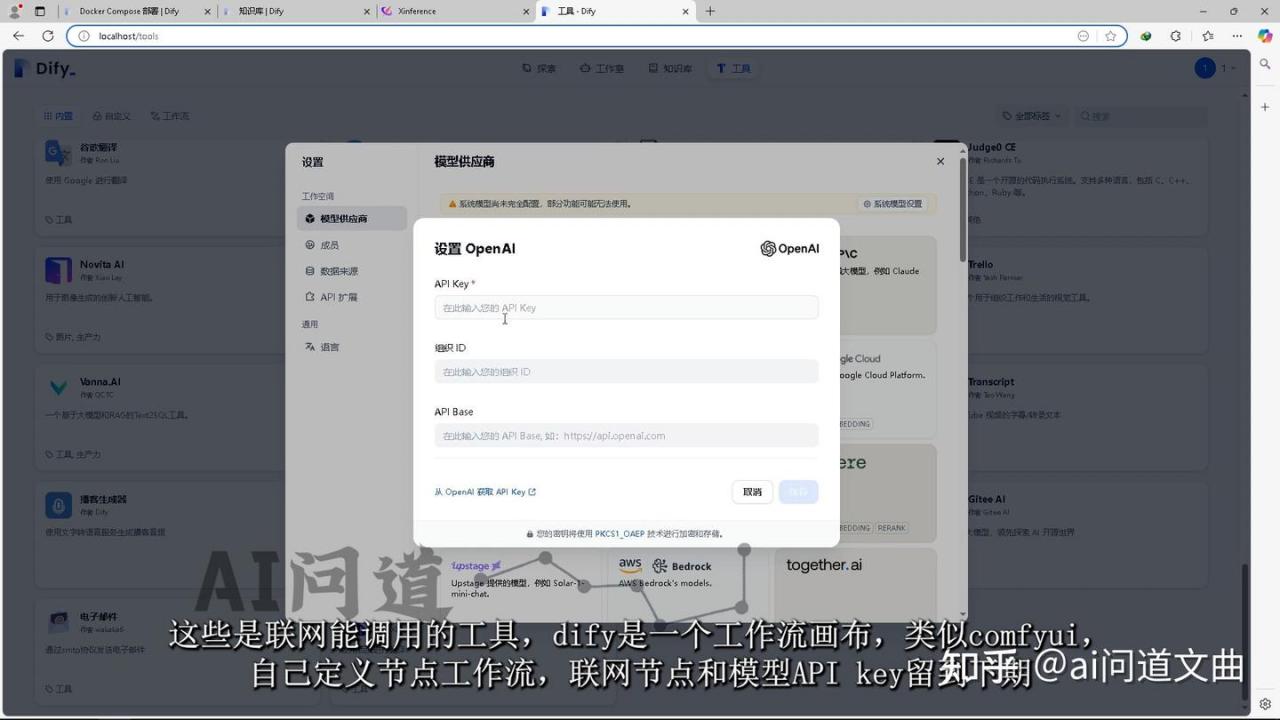Screen dimensions: 1280x720
Task: Switch to the 知识库 | Dify browser tab
Action: coord(295,11)
